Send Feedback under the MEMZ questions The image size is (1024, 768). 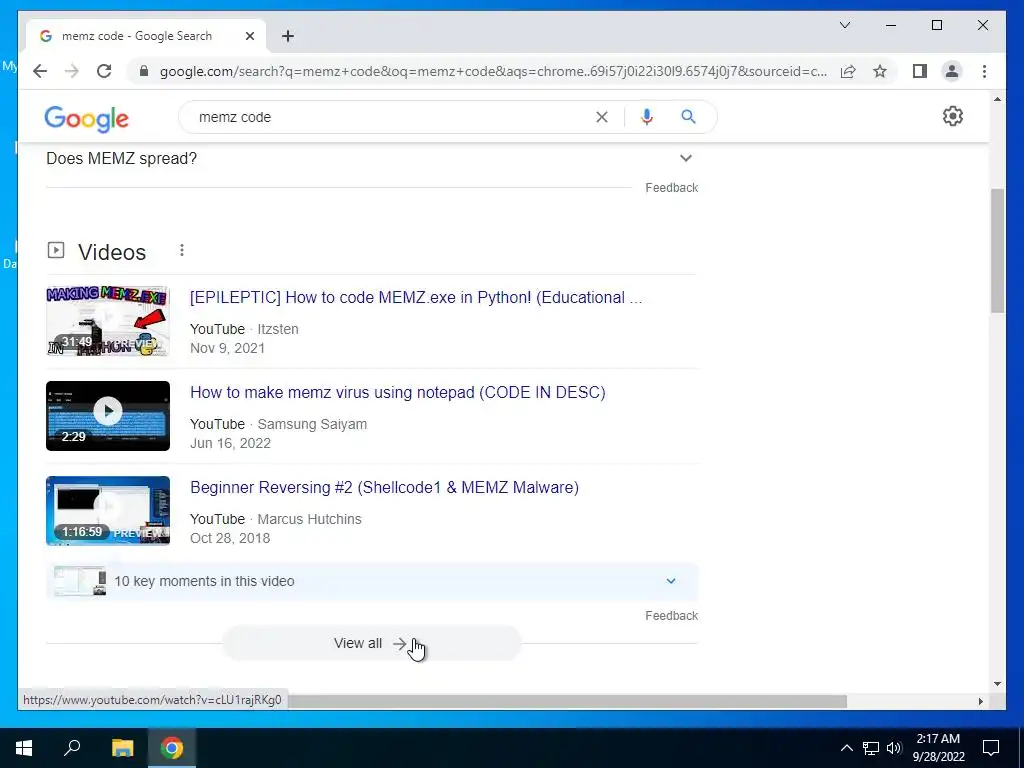pos(671,188)
